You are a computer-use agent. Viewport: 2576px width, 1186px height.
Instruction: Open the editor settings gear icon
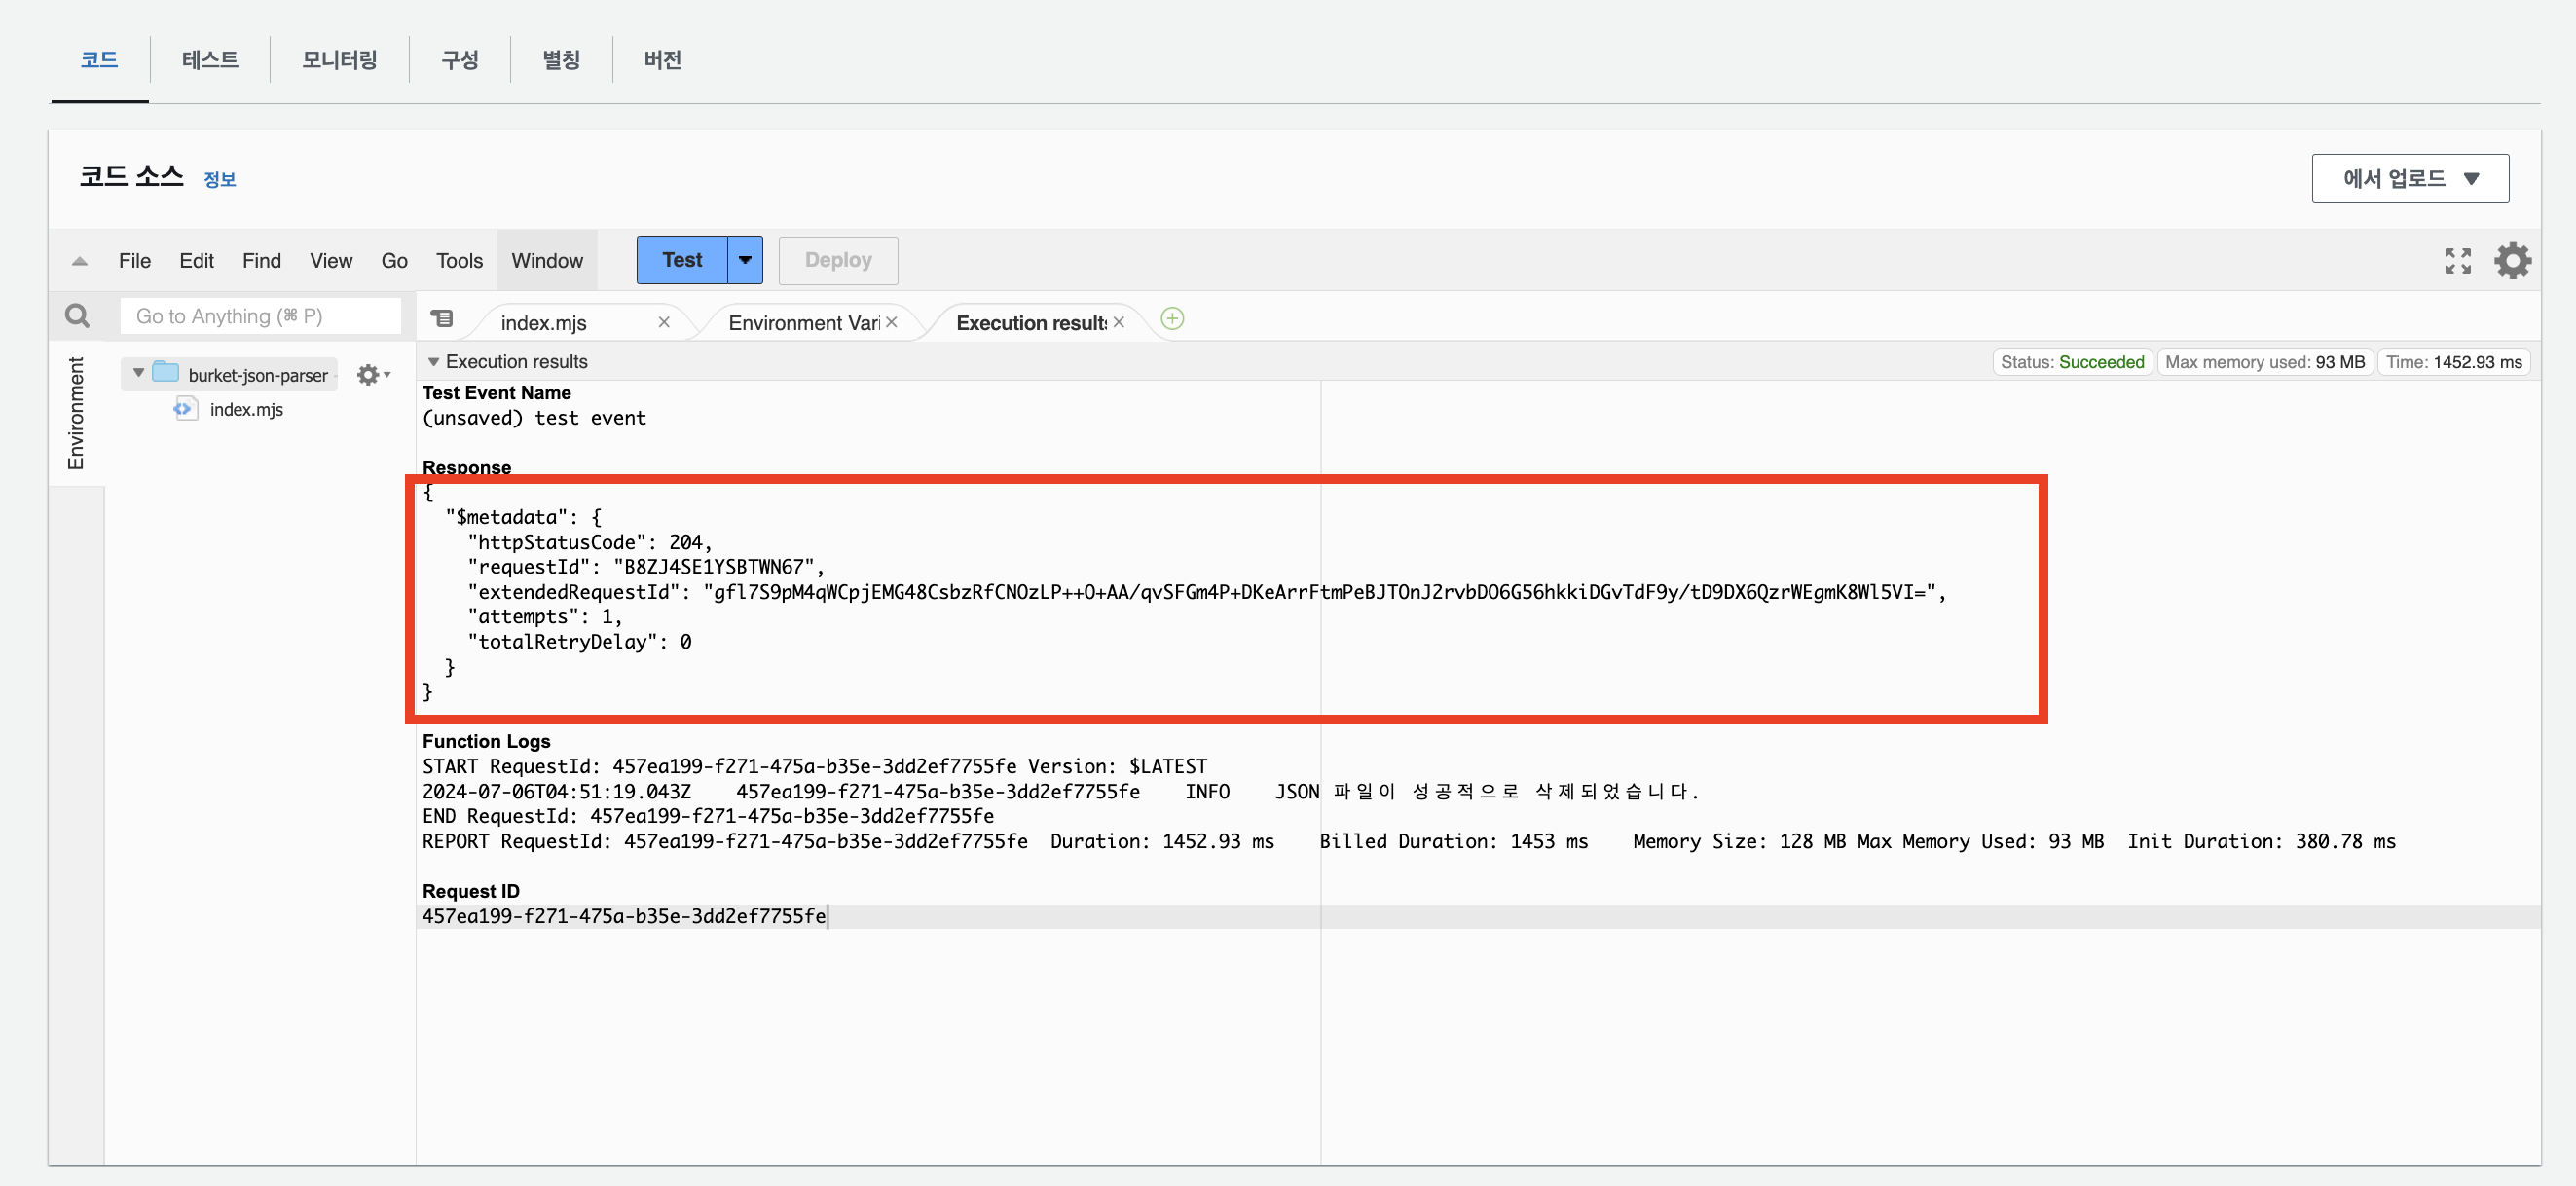(x=2511, y=261)
